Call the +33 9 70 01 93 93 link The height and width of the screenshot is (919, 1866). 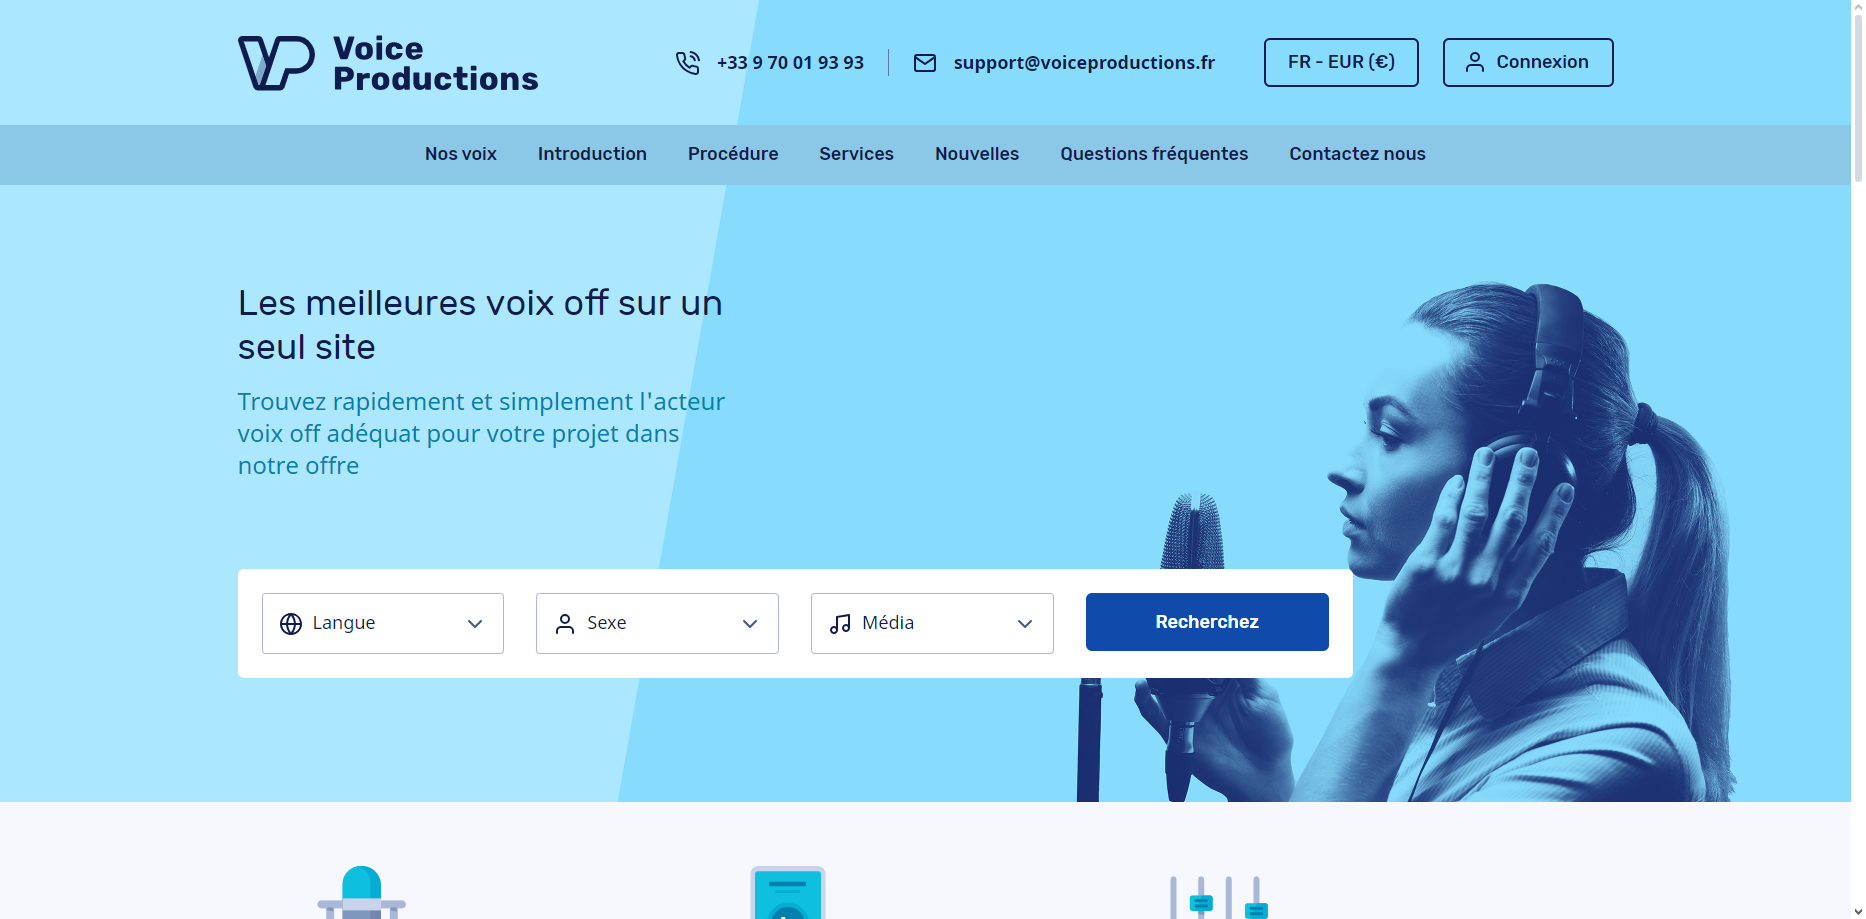tap(790, 63)
